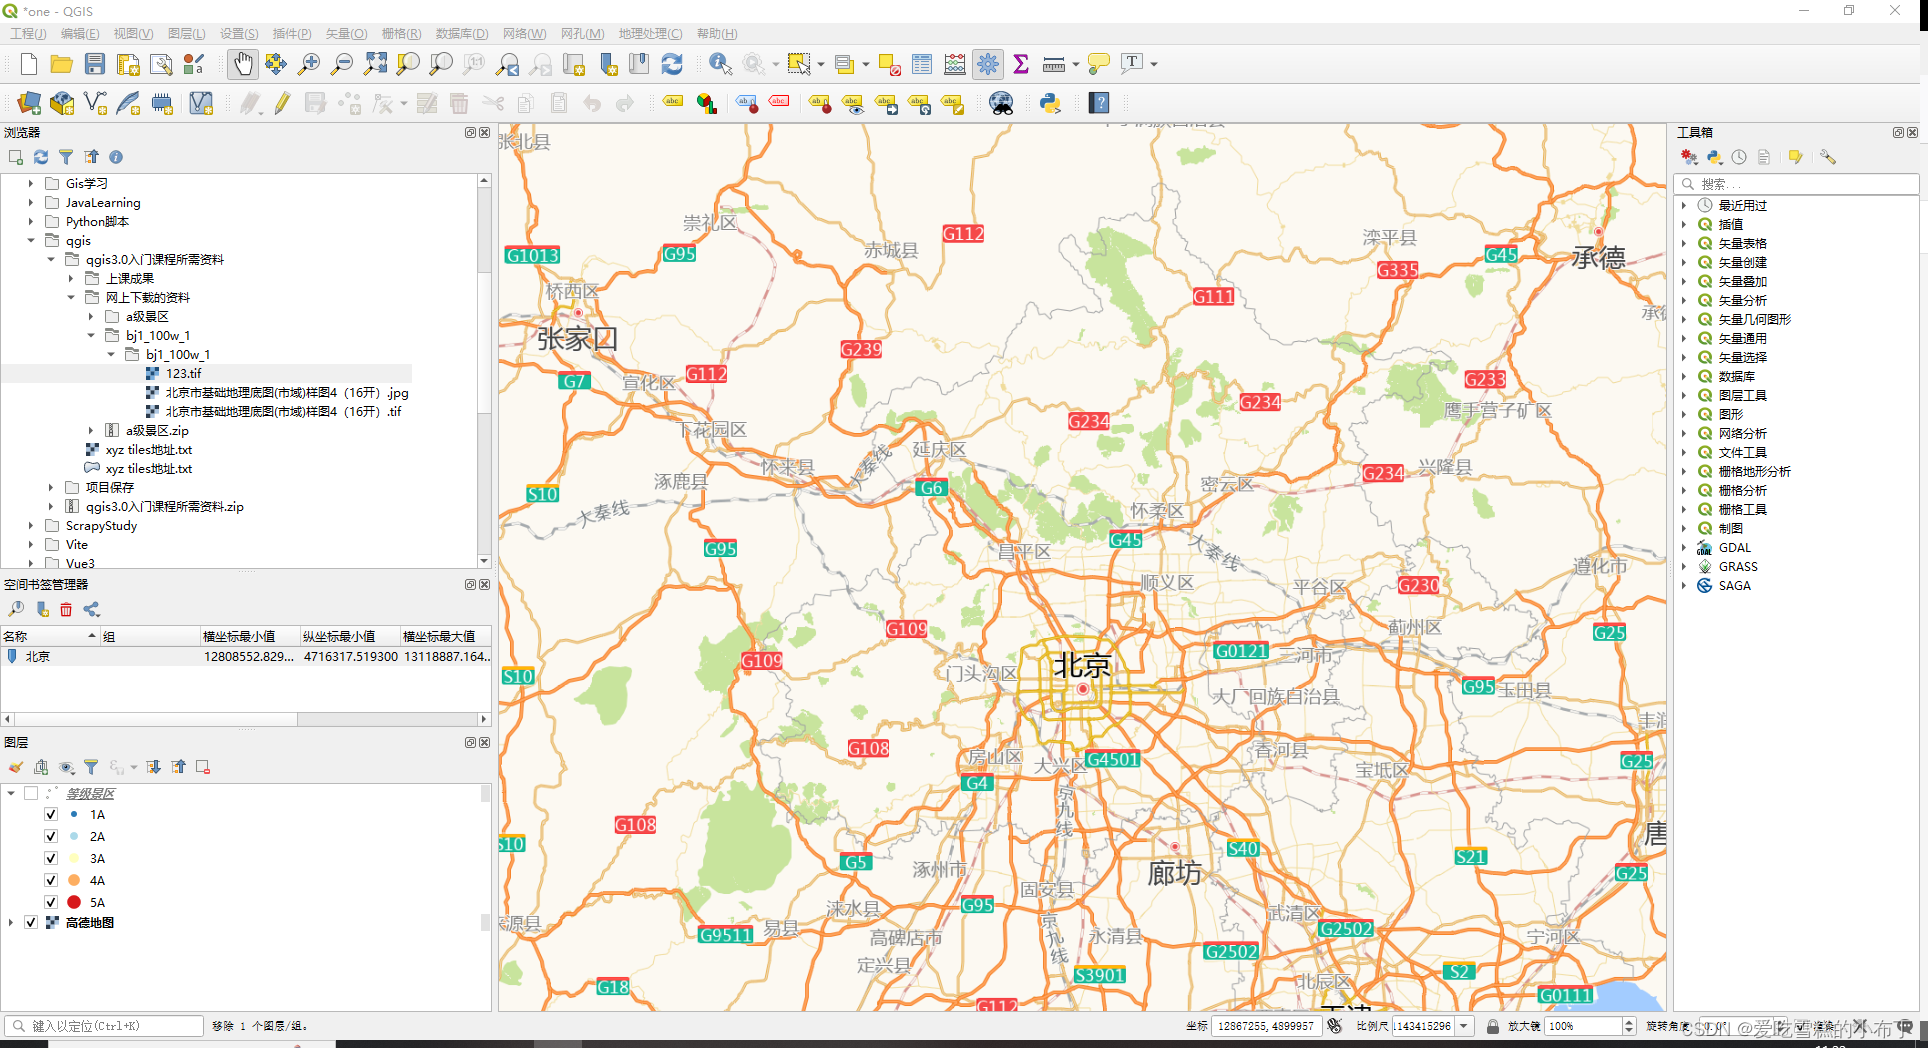Toggle the scale lock icon

pos(1493,1026)
